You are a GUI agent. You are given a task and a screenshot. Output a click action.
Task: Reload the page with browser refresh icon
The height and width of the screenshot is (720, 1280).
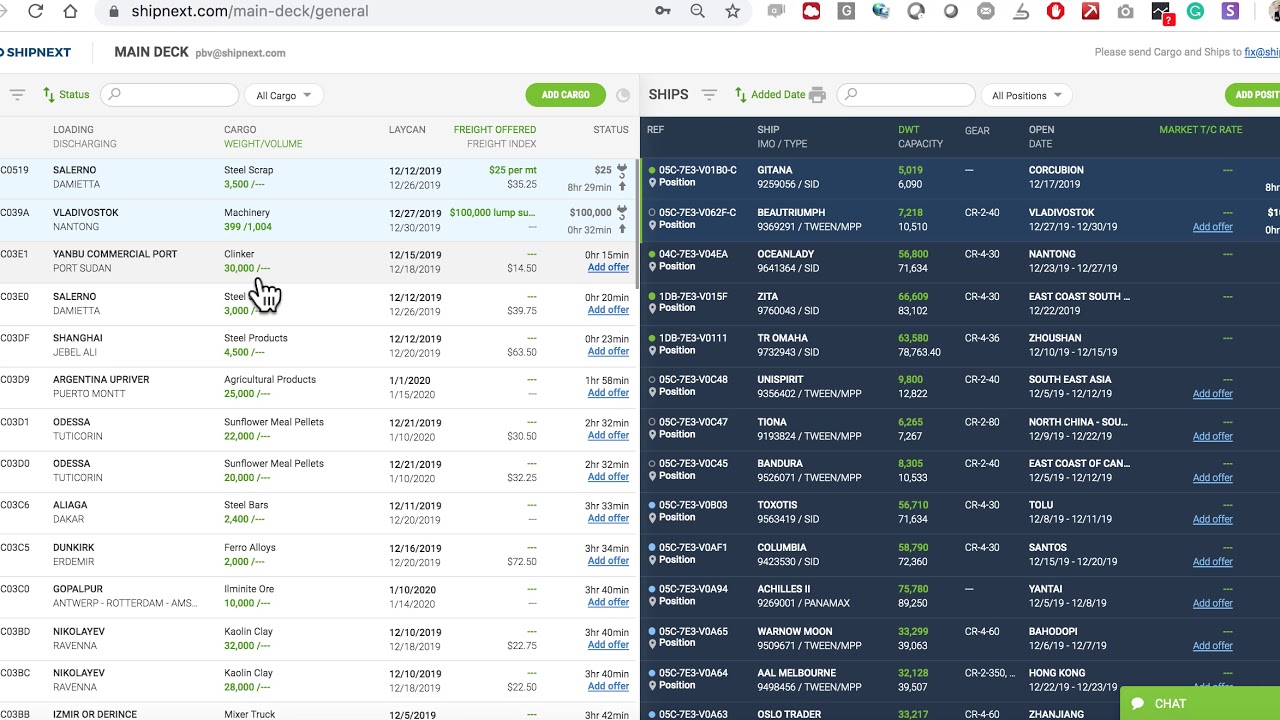(x=36, y=11)
